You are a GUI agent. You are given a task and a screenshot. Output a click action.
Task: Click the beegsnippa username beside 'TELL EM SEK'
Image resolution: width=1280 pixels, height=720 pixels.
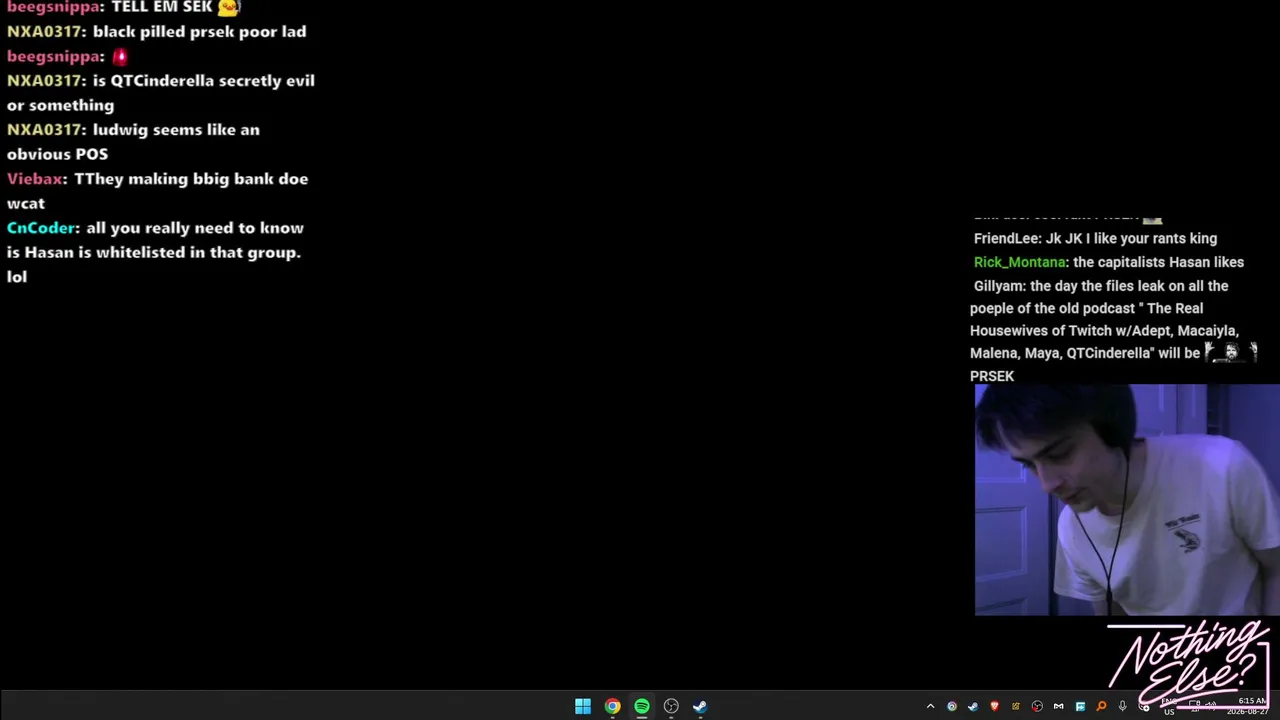(53, 7)
